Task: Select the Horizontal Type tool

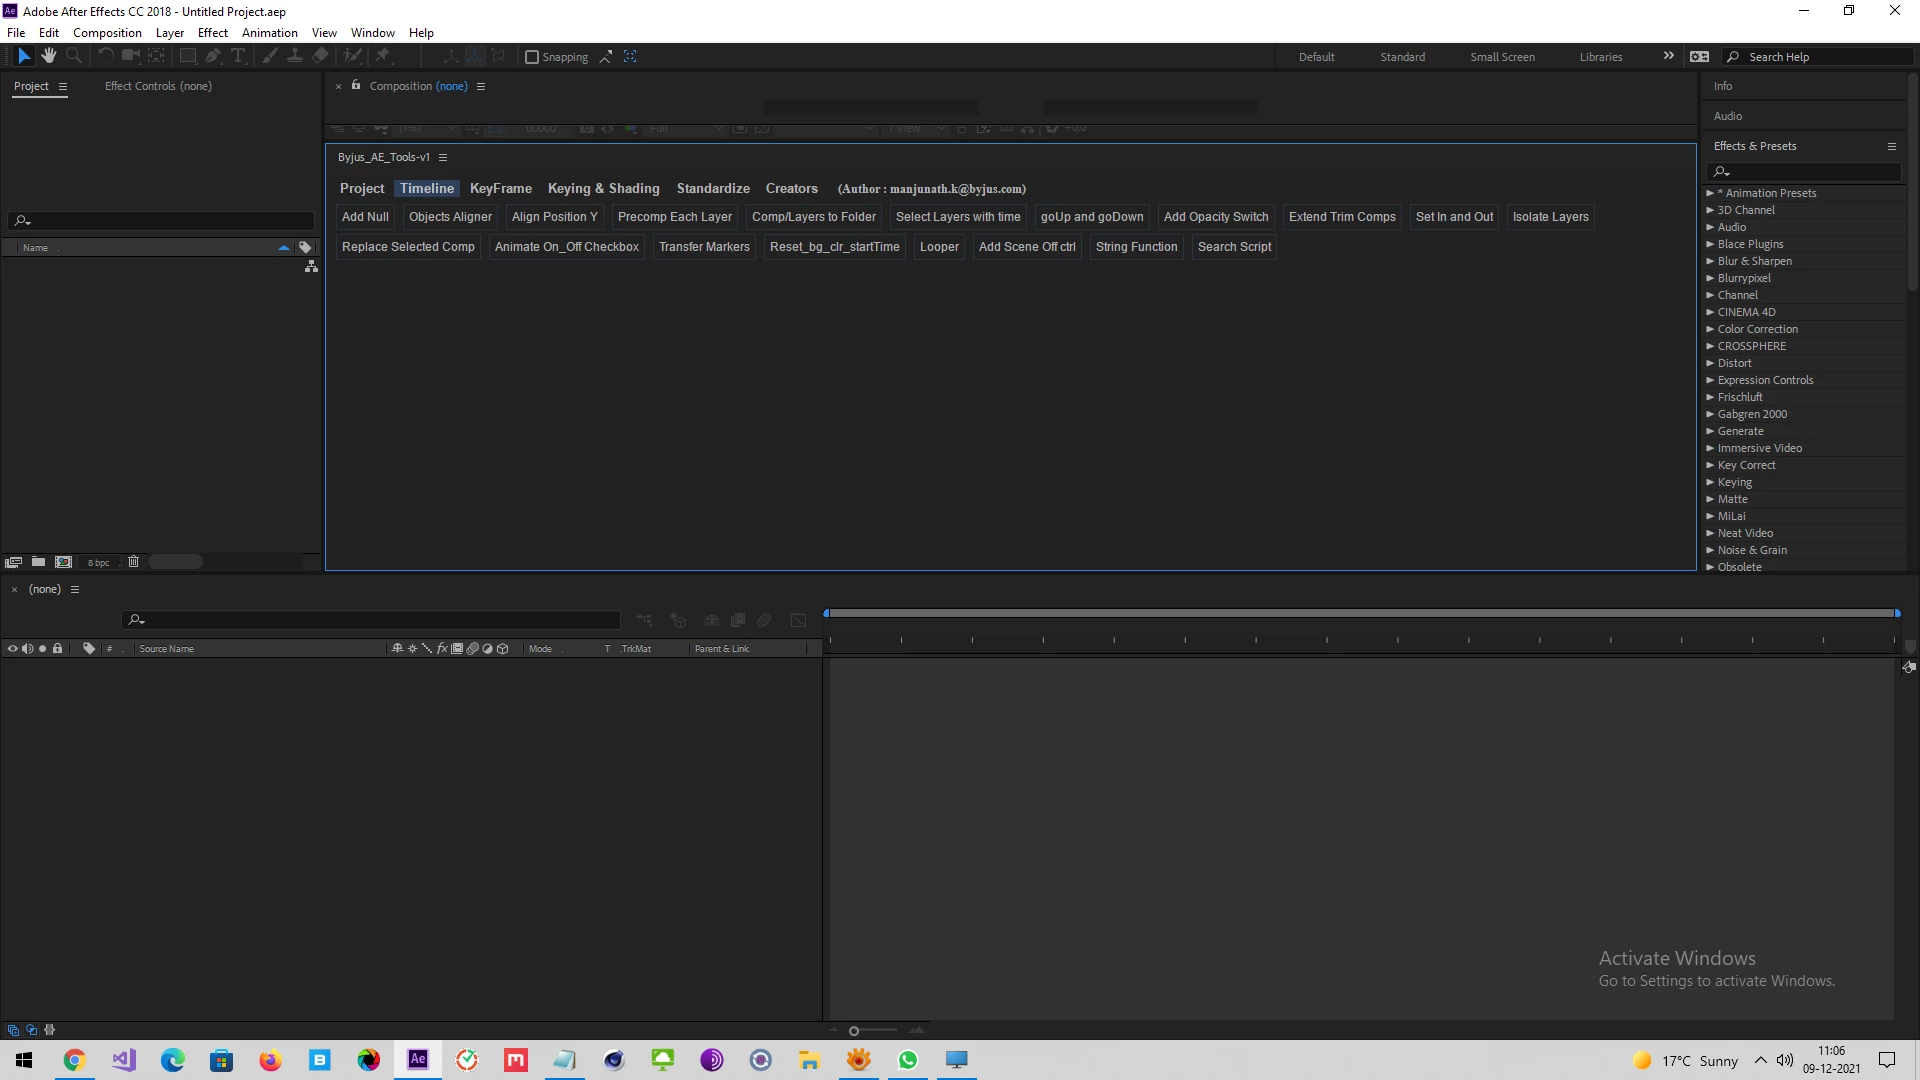Action: (x=238, y=56)
